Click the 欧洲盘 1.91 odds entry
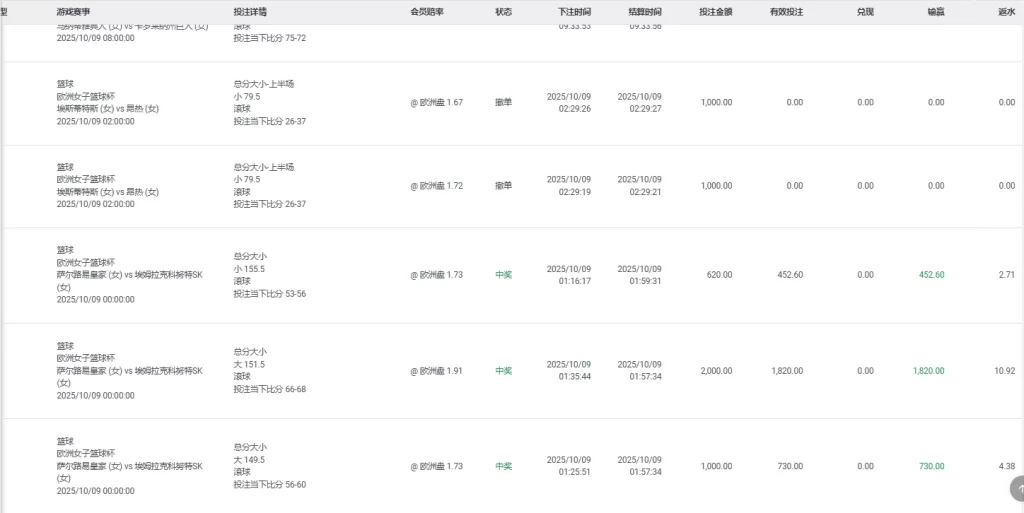 click(x=437, y=371)
